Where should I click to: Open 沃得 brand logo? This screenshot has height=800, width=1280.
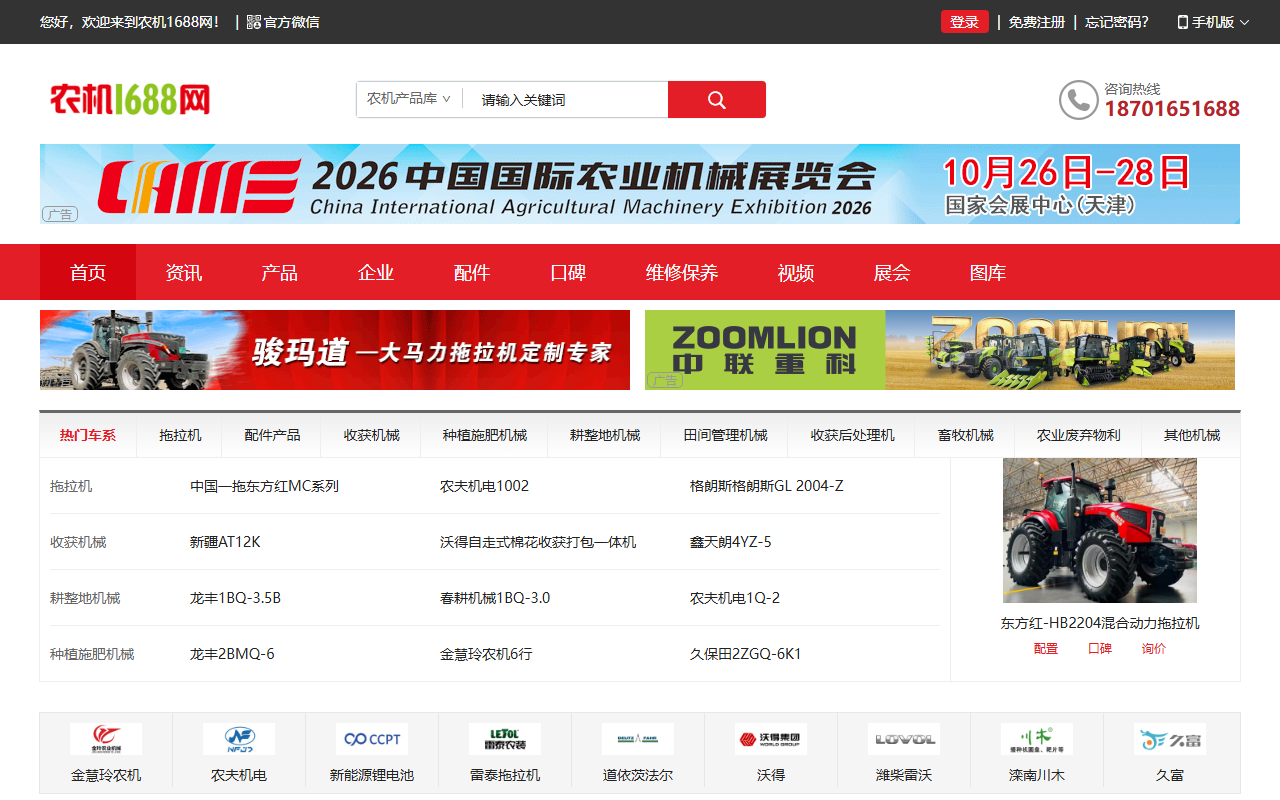click(x=771, y=739)
